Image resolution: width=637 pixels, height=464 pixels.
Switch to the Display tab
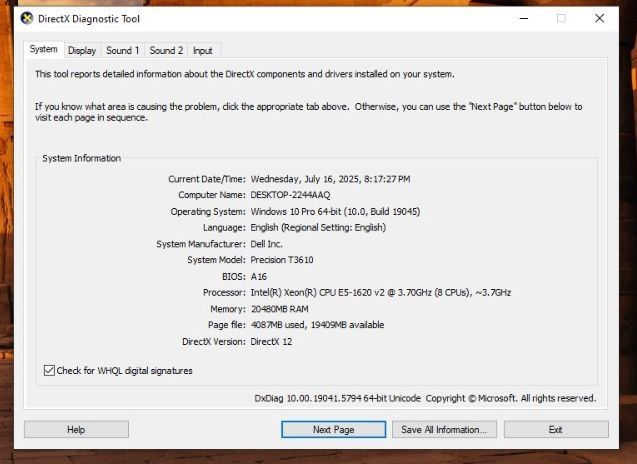coord(82,50)
